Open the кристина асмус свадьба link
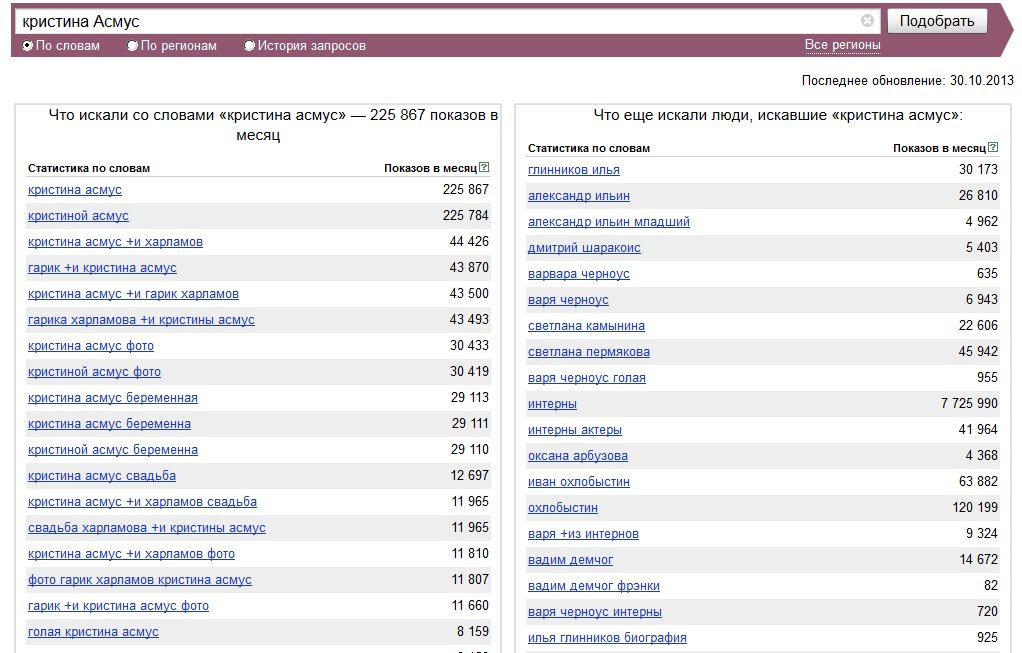This screenshot has height=653, width=1022. pyautogui.click(x=102, y=476)
